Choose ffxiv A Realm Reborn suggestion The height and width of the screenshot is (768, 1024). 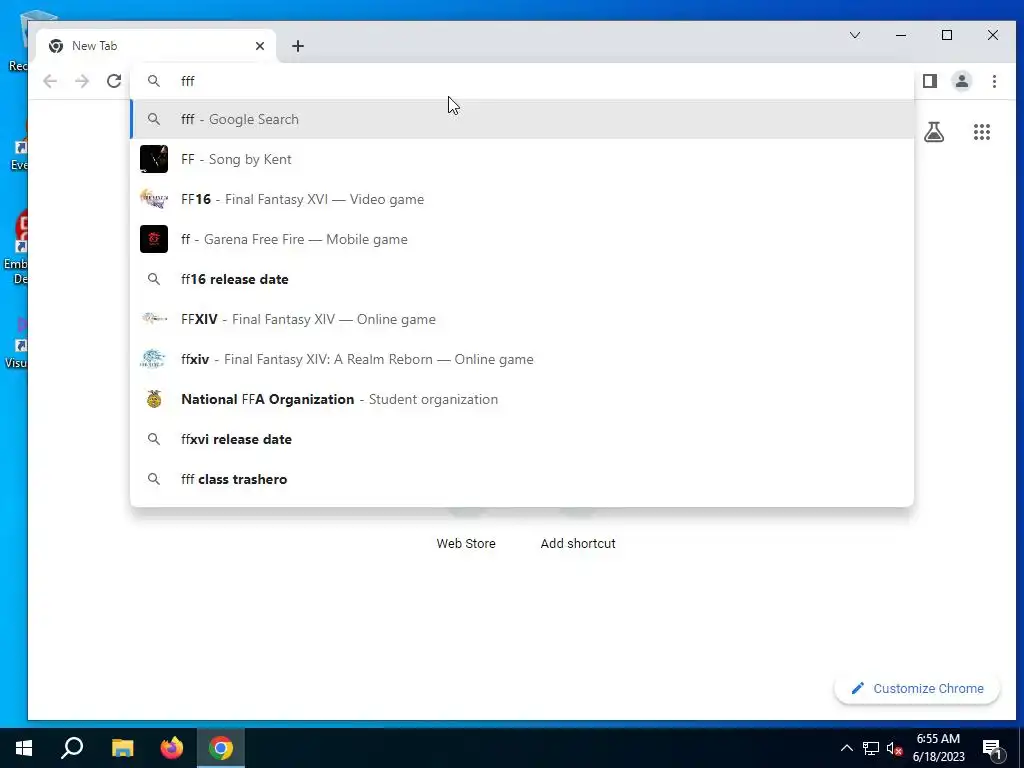click(x=522, y=359)
